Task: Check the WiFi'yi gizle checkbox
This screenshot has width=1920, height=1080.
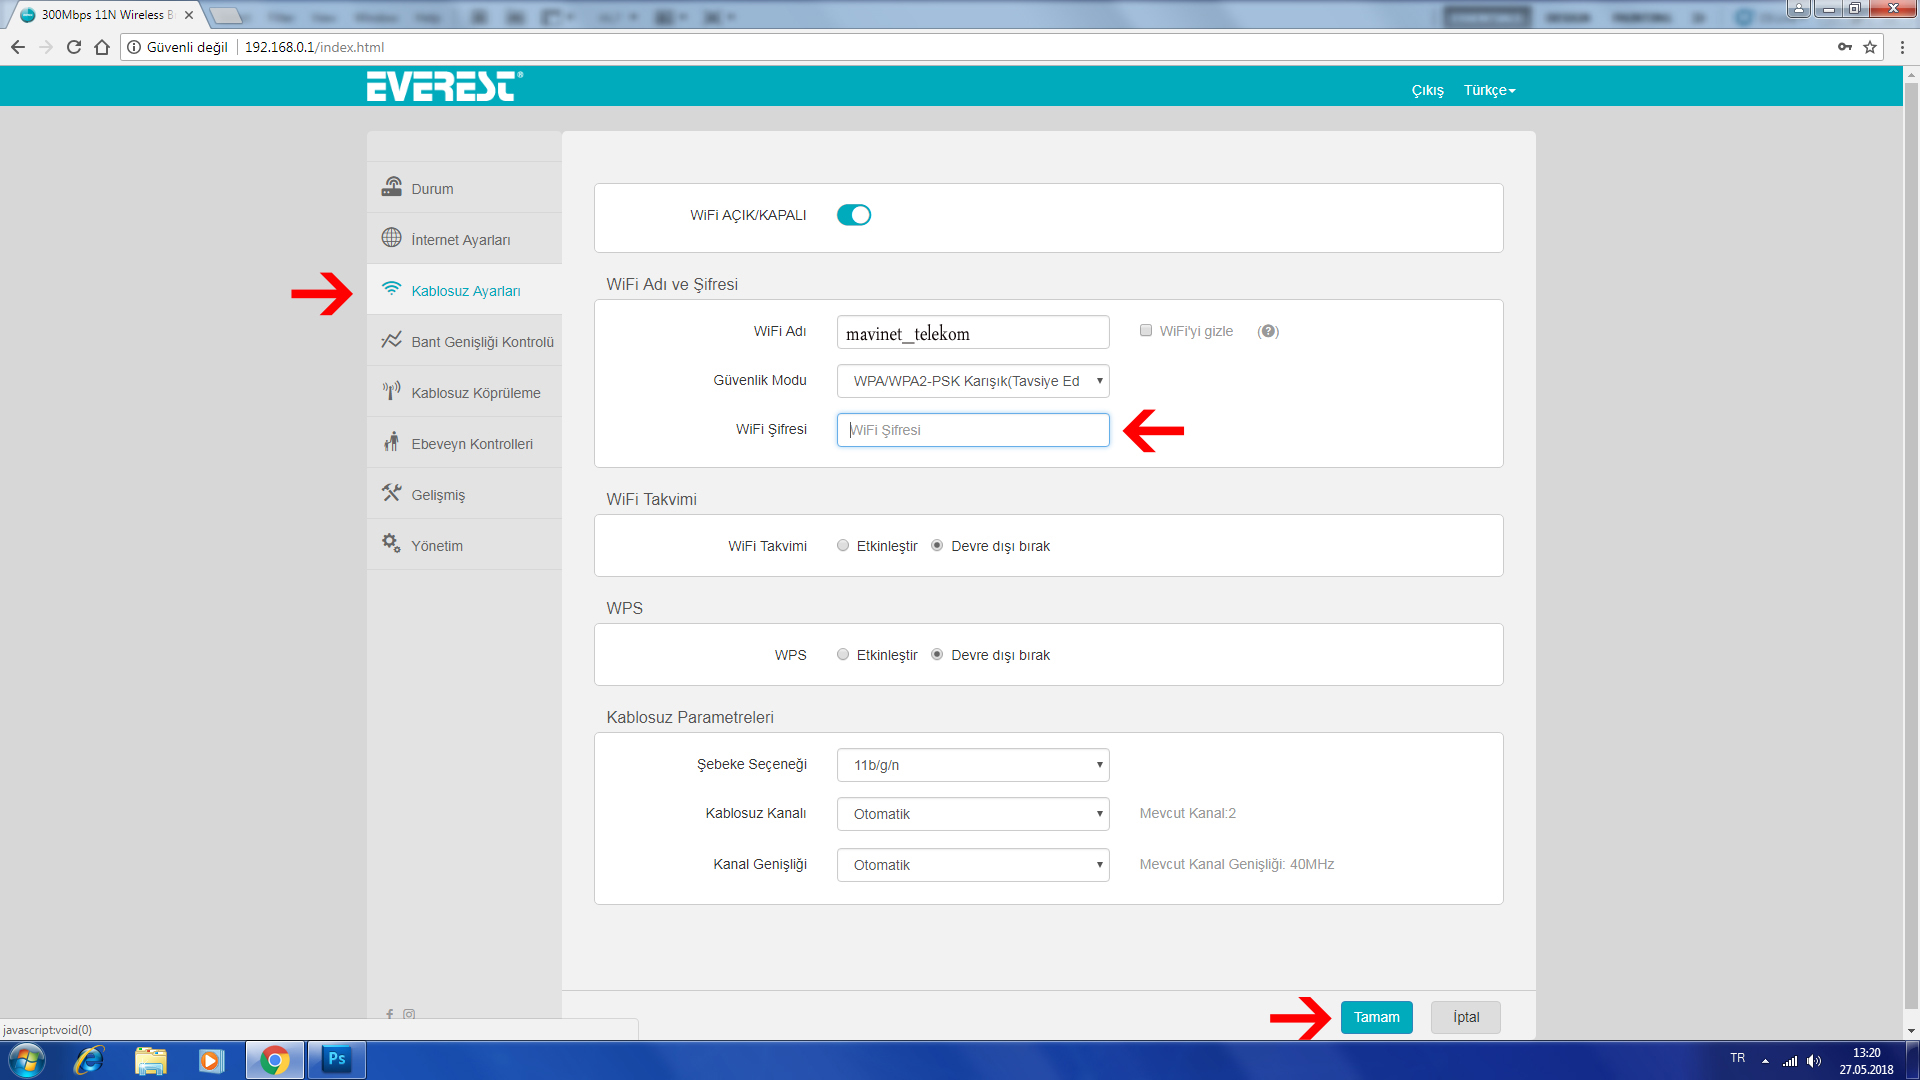Action: [1146, 331]
